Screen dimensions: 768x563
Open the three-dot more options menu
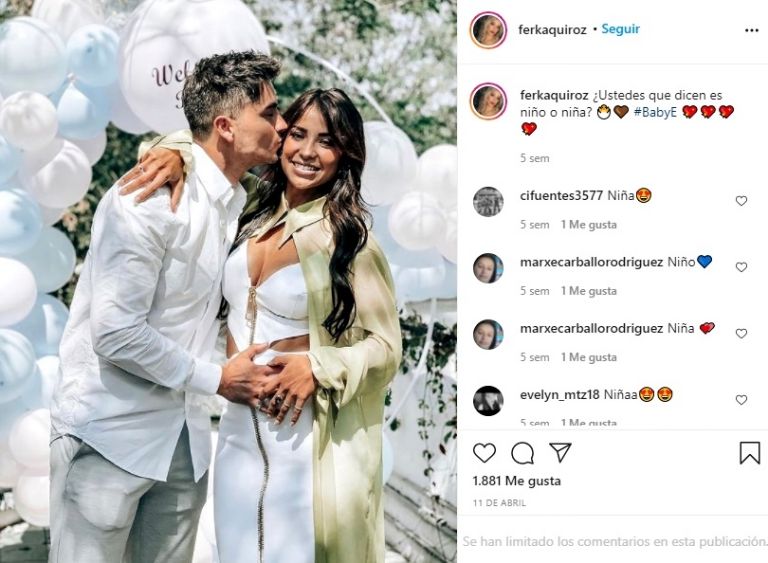(x=751, y=30)
